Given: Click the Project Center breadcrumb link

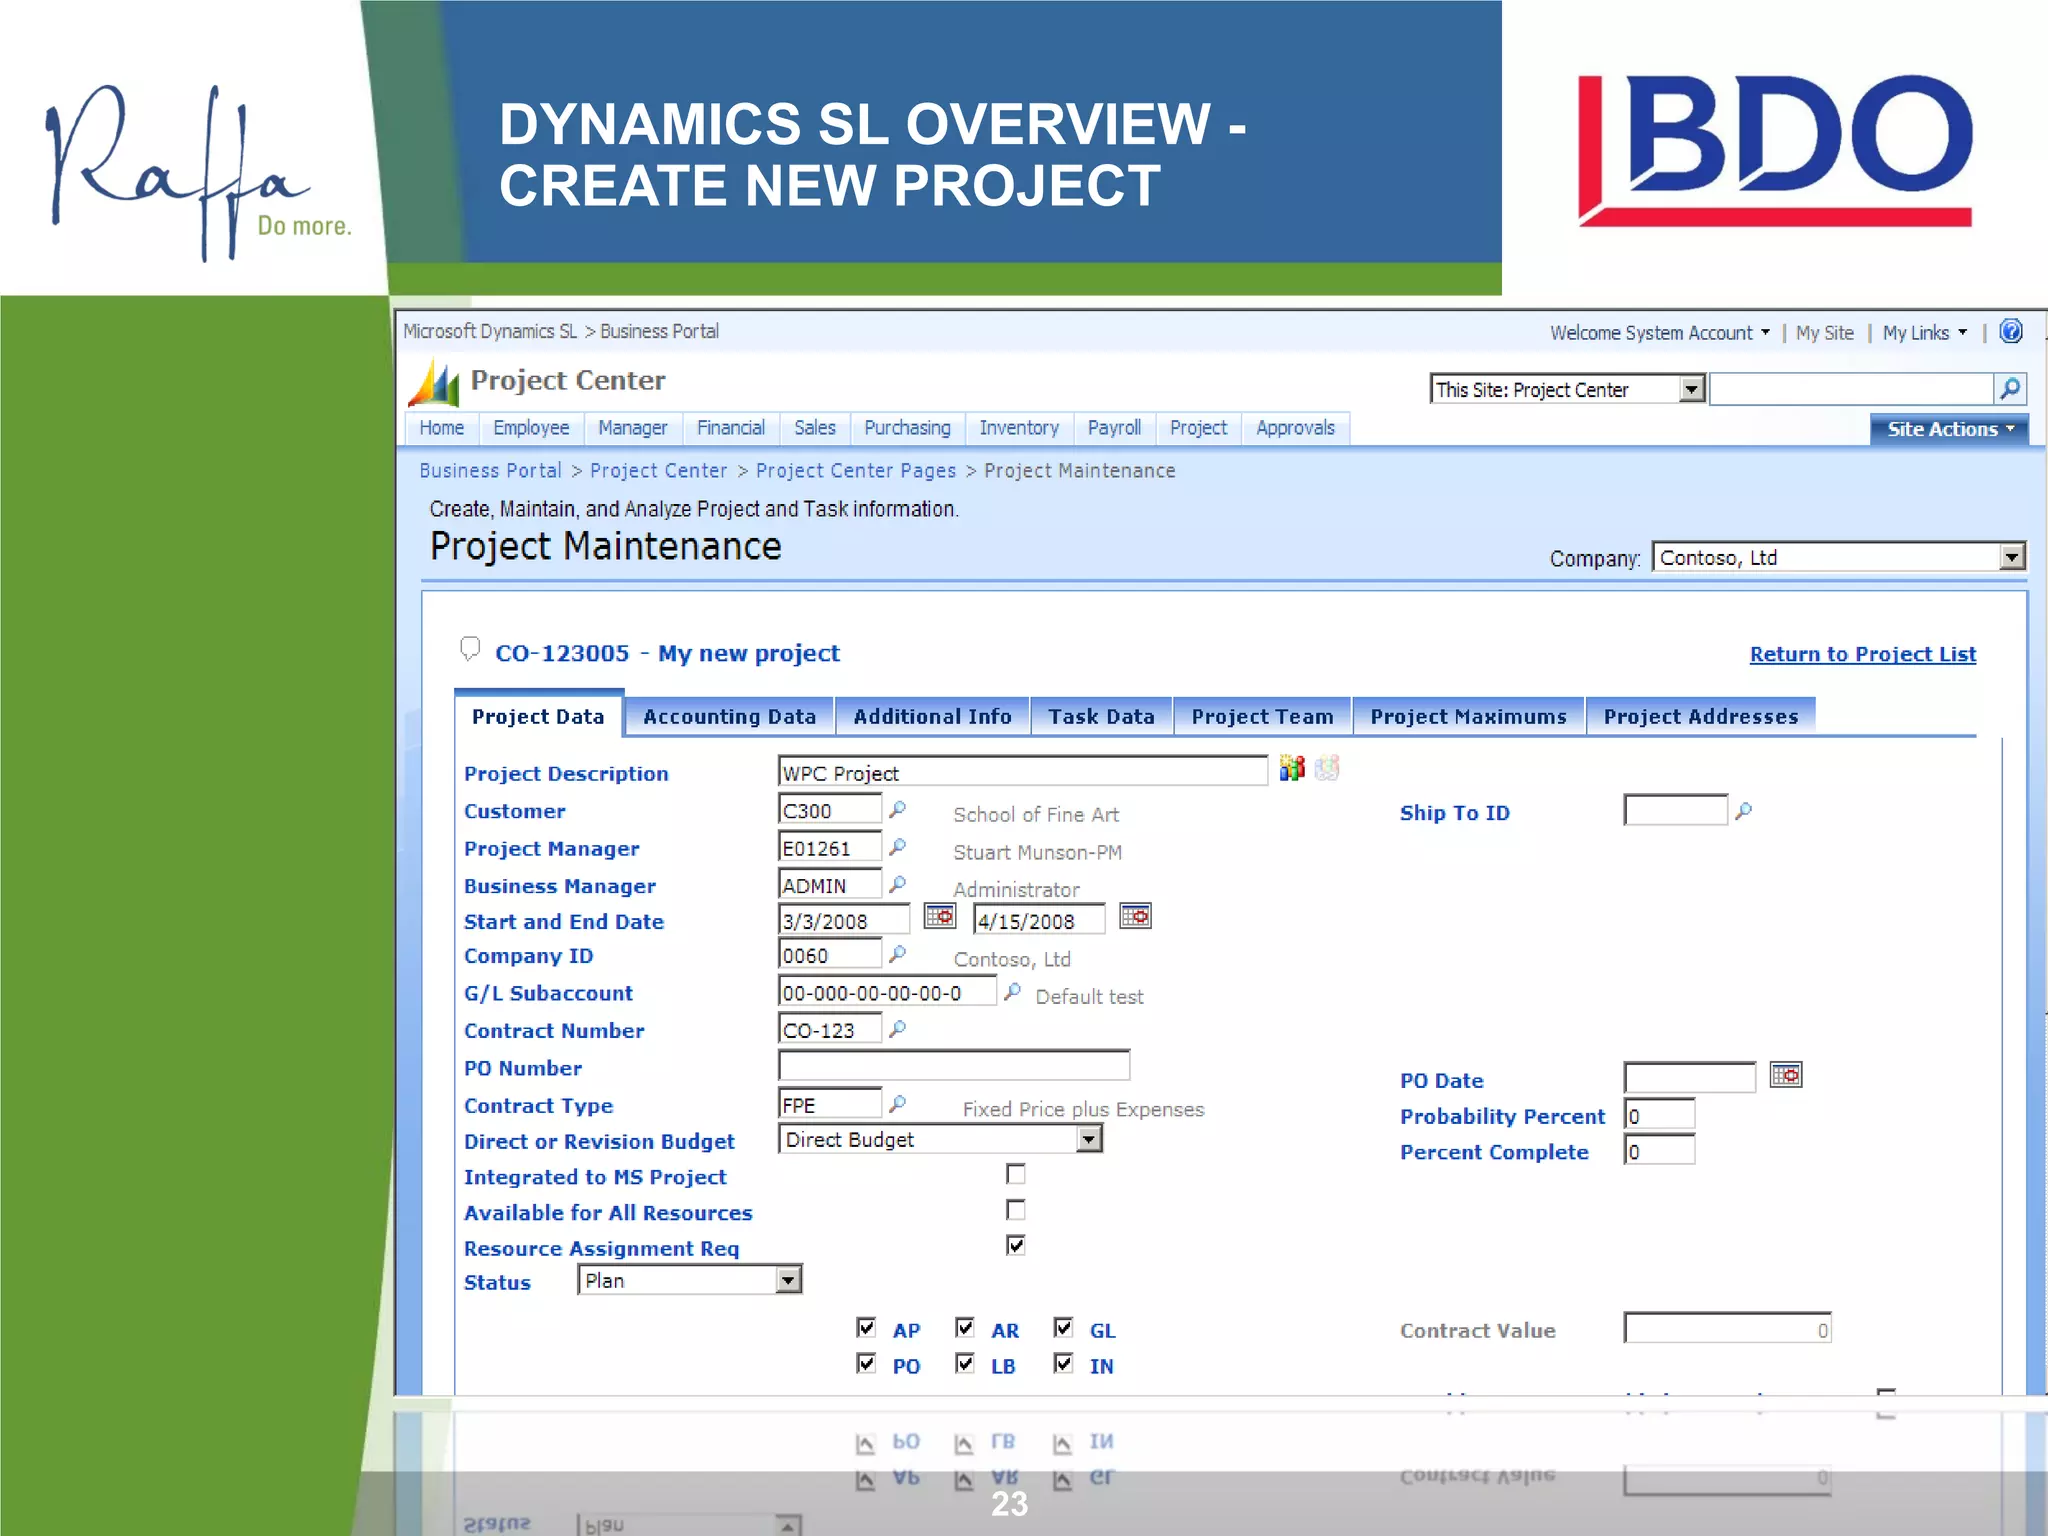Looking at the screenshot, I should (659, 470).
